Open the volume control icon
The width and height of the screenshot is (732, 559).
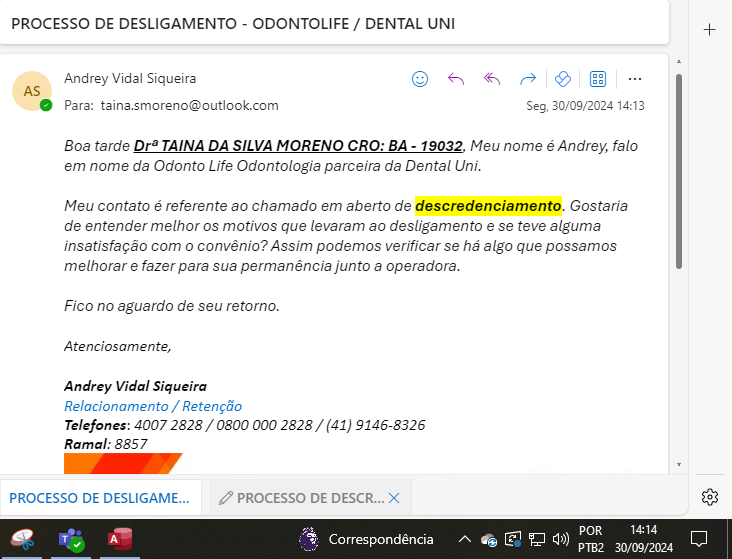click(x=560, y=539)
